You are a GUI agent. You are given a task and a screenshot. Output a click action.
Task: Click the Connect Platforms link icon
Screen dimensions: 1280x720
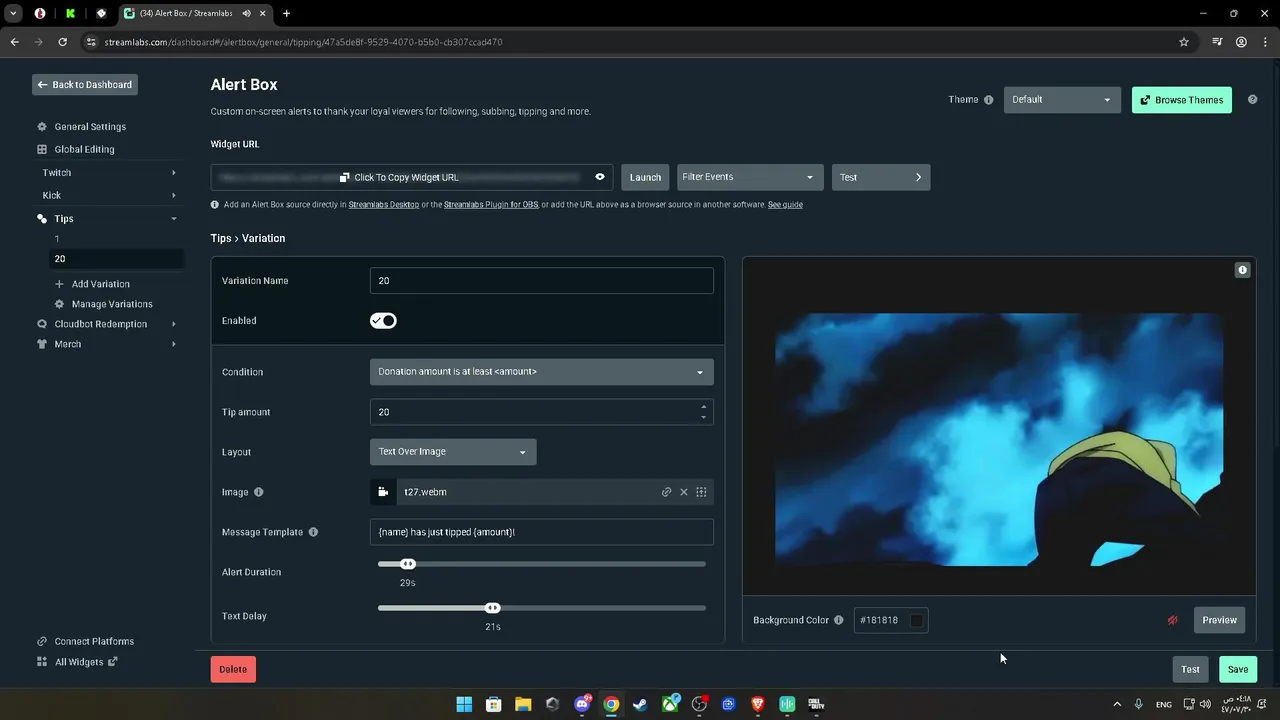pos(42,641)
